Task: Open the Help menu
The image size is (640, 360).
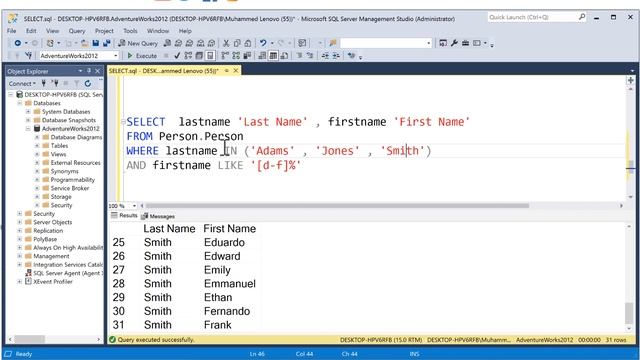Action: 185,31
